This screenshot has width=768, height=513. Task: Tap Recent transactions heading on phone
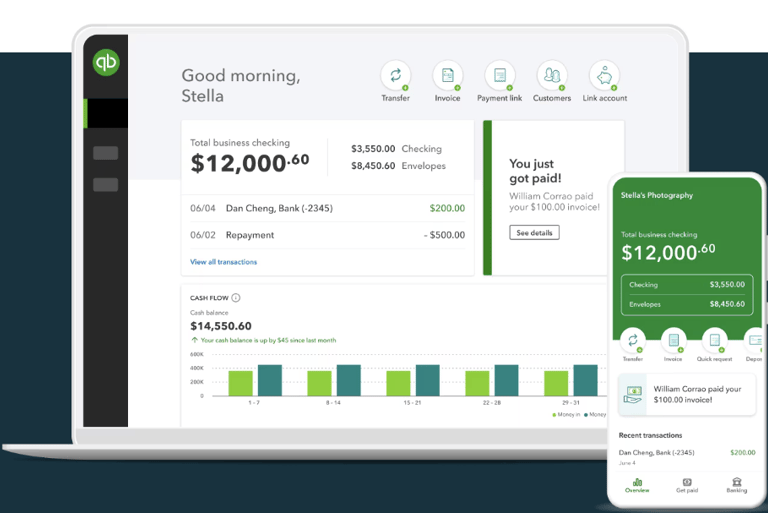650,435
